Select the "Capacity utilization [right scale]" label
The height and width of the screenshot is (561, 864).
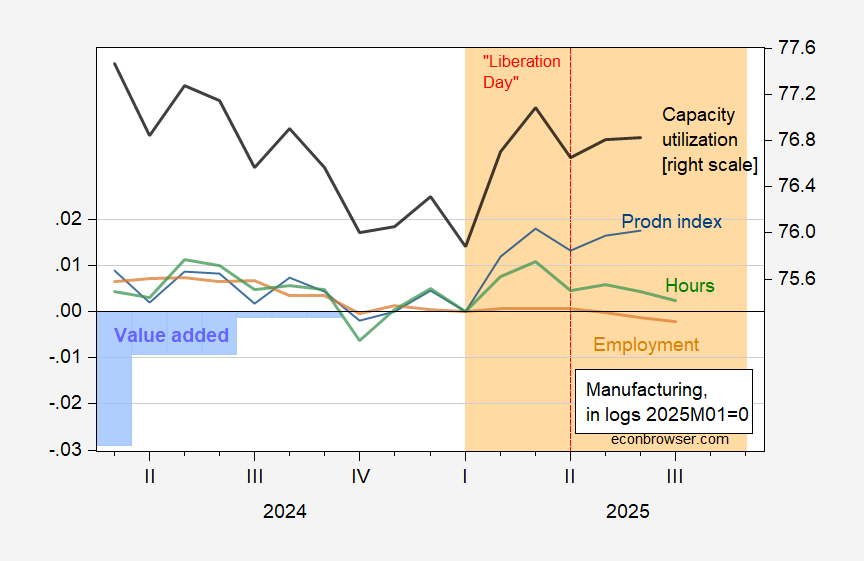[708, 140]
